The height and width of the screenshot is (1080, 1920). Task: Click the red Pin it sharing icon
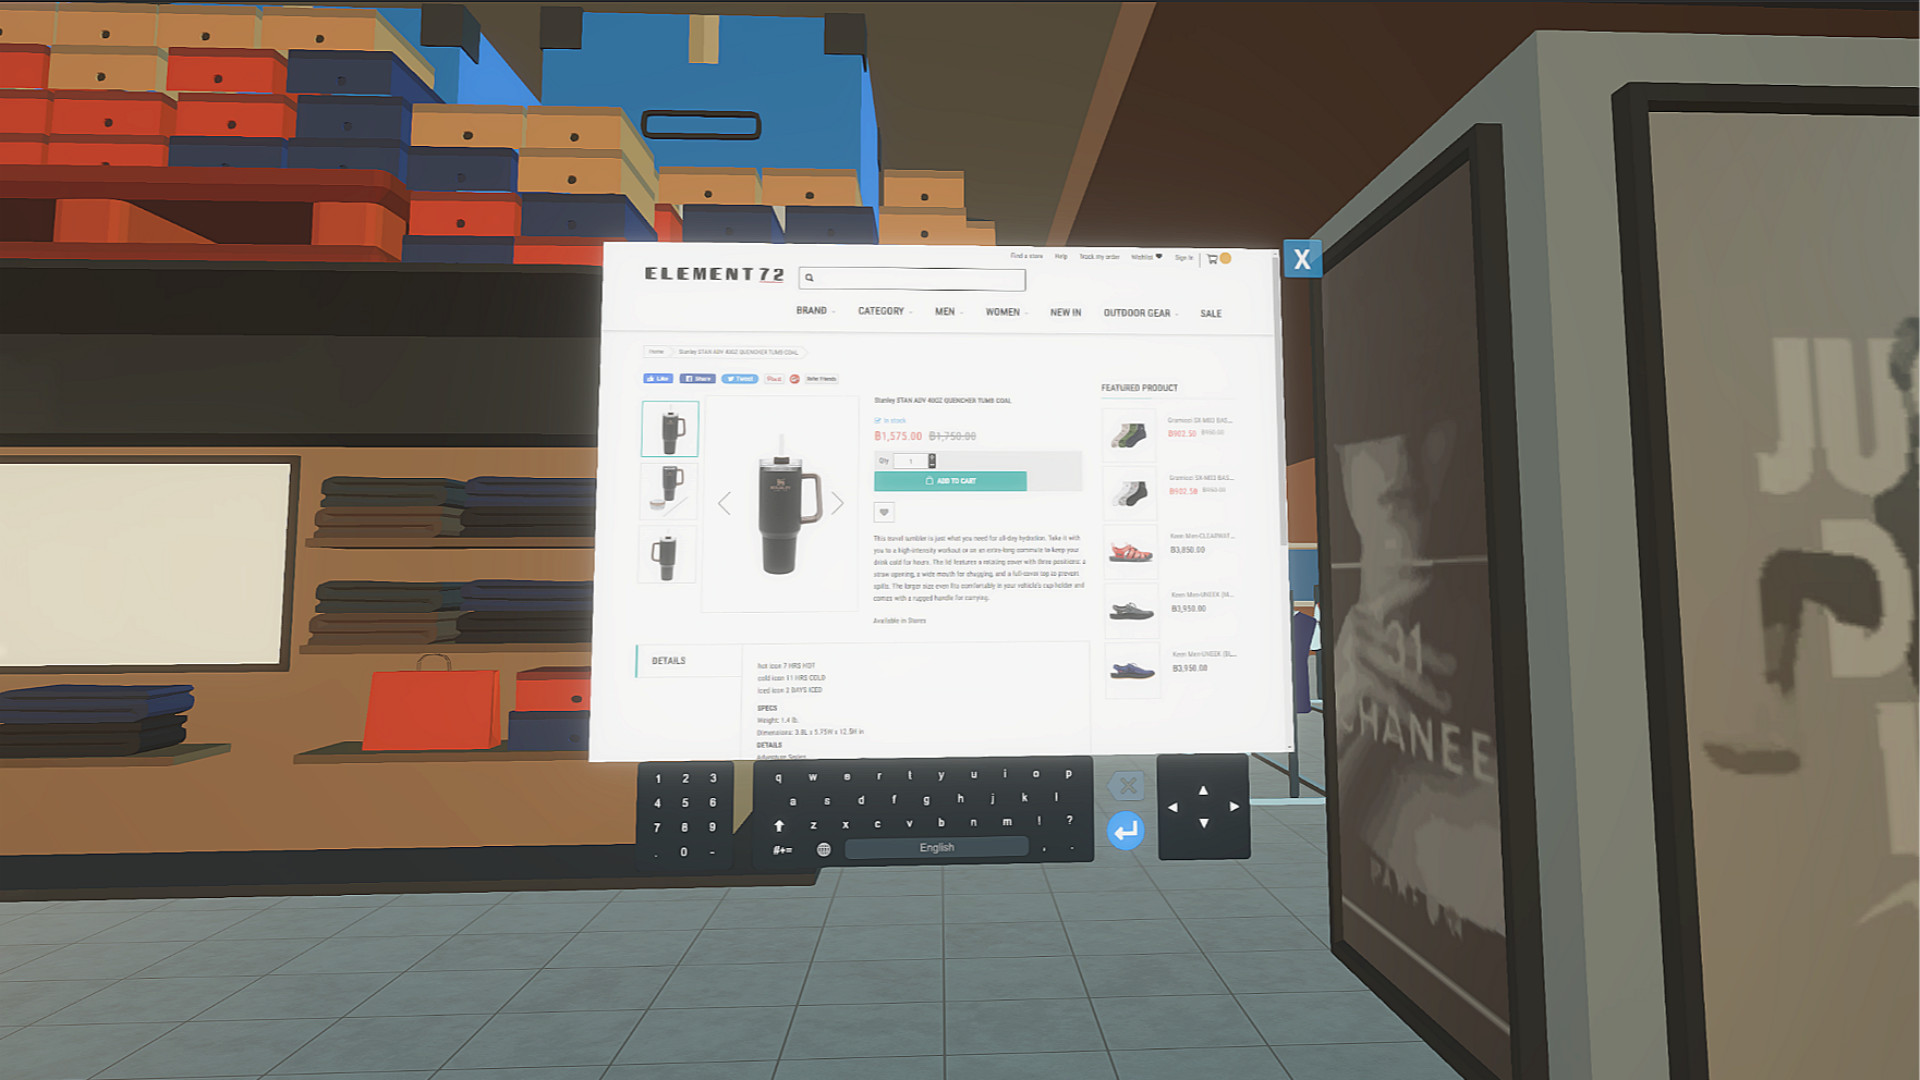(x=772, y=379)
